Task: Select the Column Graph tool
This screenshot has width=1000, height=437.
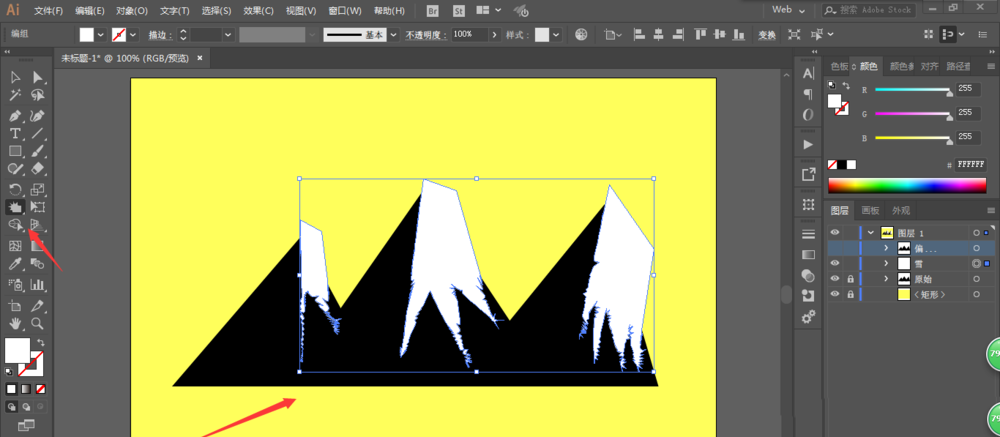Action: [x=38, y=285]
